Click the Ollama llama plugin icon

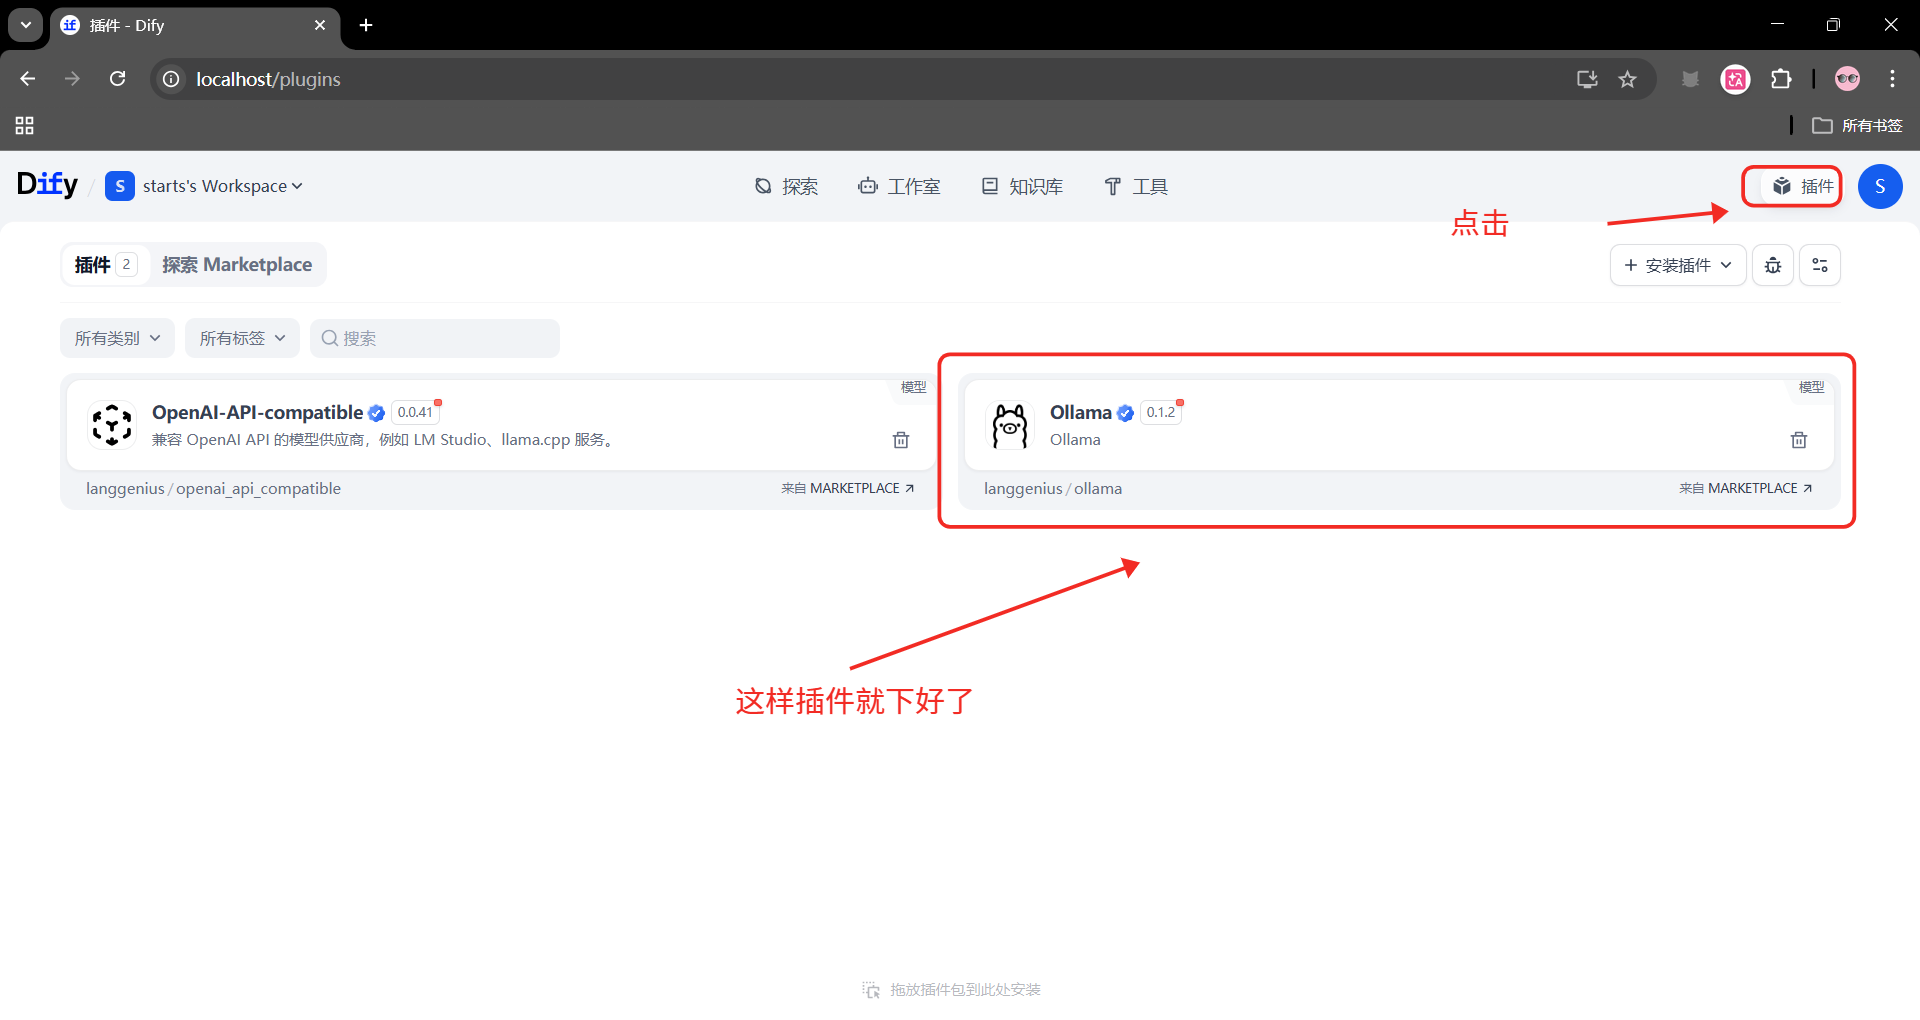pos(1010,425)
